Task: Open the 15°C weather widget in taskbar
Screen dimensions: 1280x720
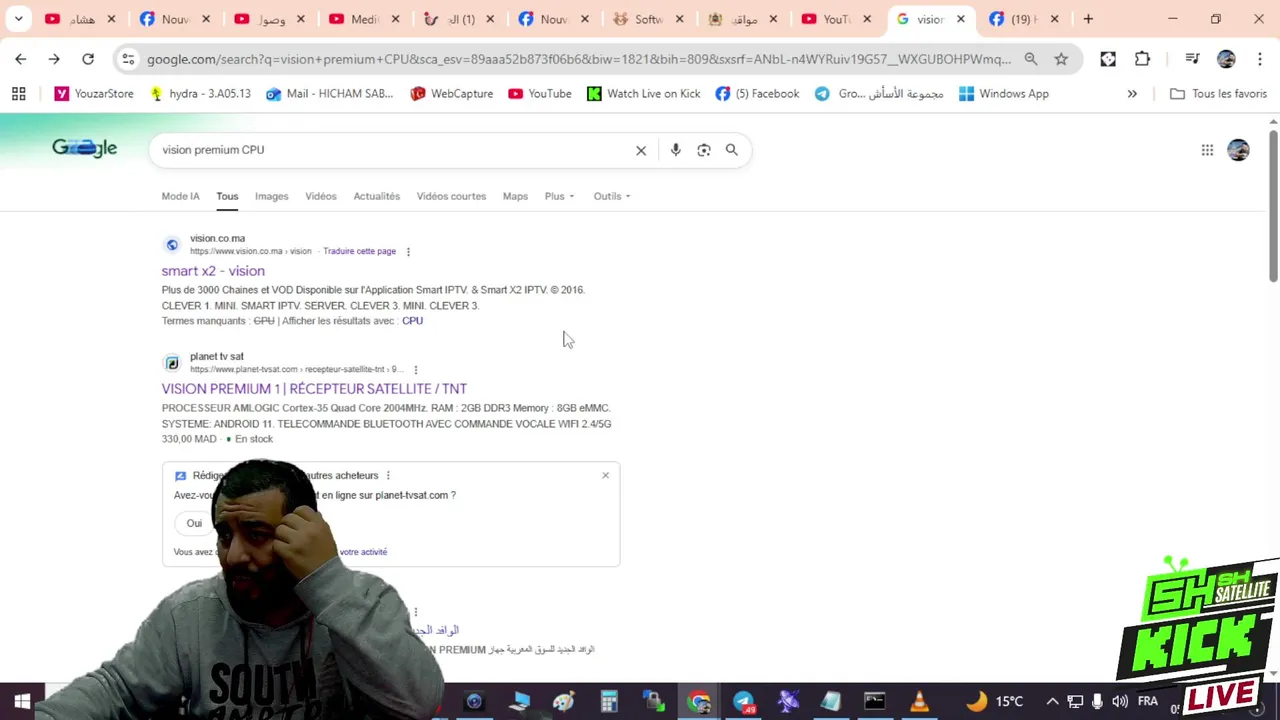Action: 995,701
